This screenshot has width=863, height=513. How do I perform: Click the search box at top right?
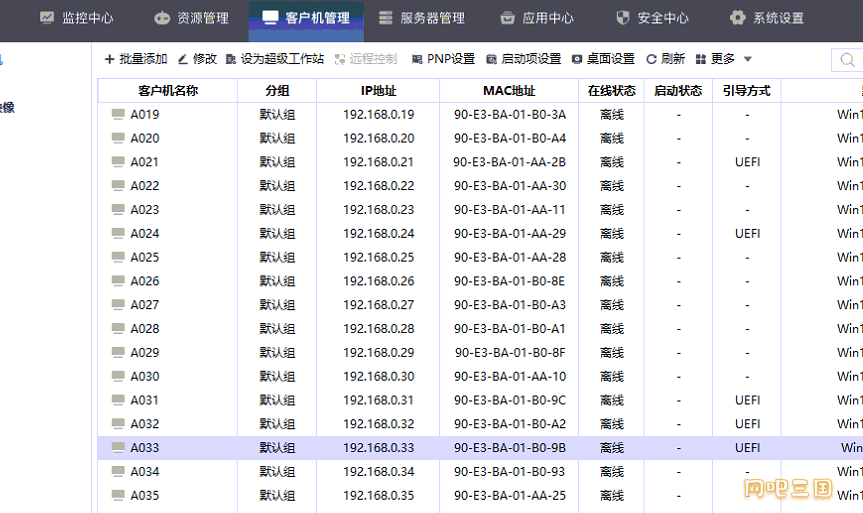tap(850, 60)
